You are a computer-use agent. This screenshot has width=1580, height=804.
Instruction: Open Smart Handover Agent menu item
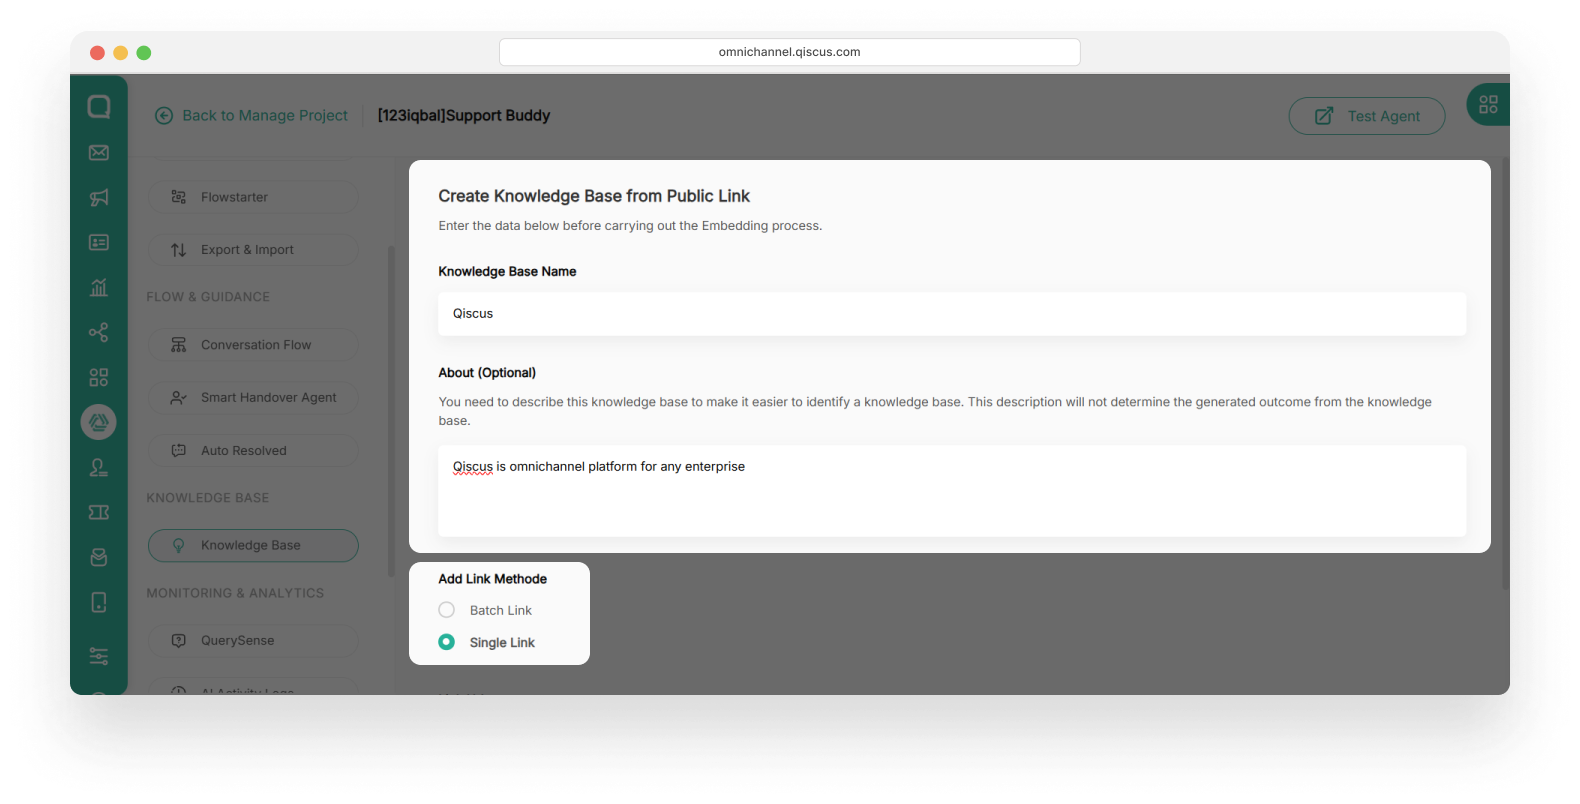[253, 397]
